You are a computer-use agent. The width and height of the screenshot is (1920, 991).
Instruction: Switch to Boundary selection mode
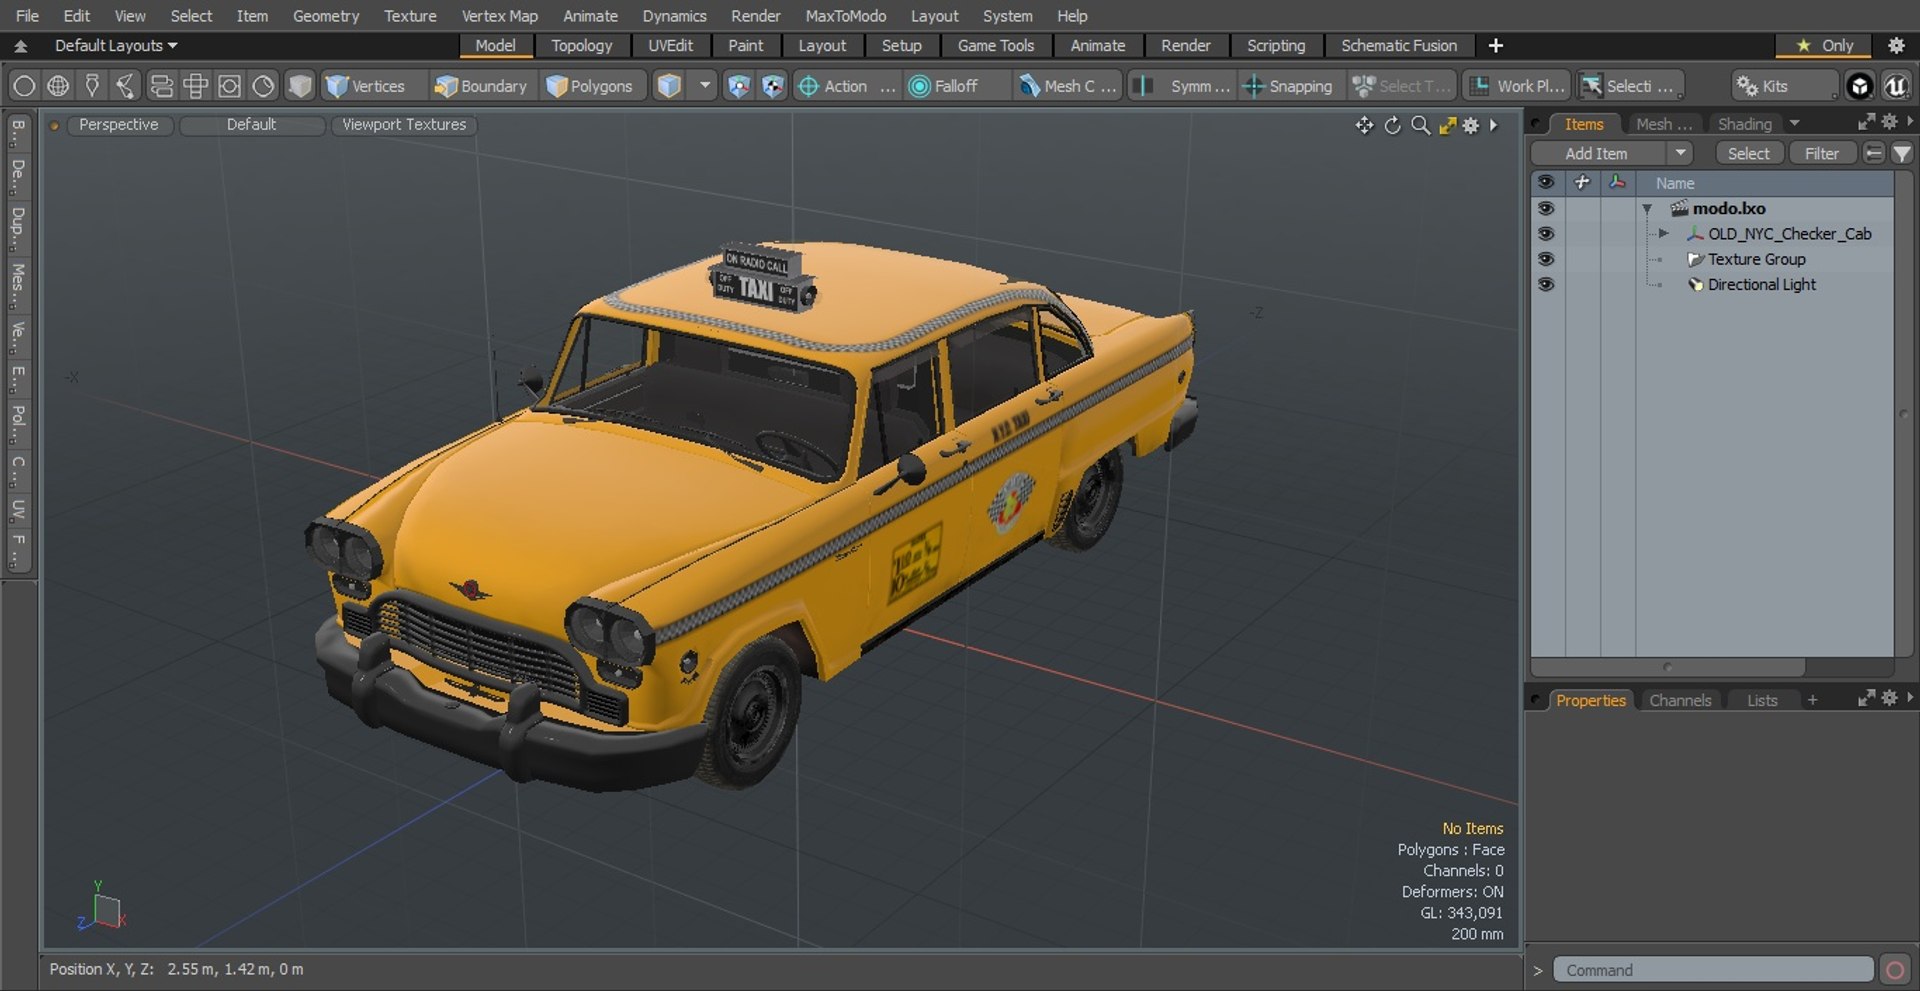(x=481, y=86)
